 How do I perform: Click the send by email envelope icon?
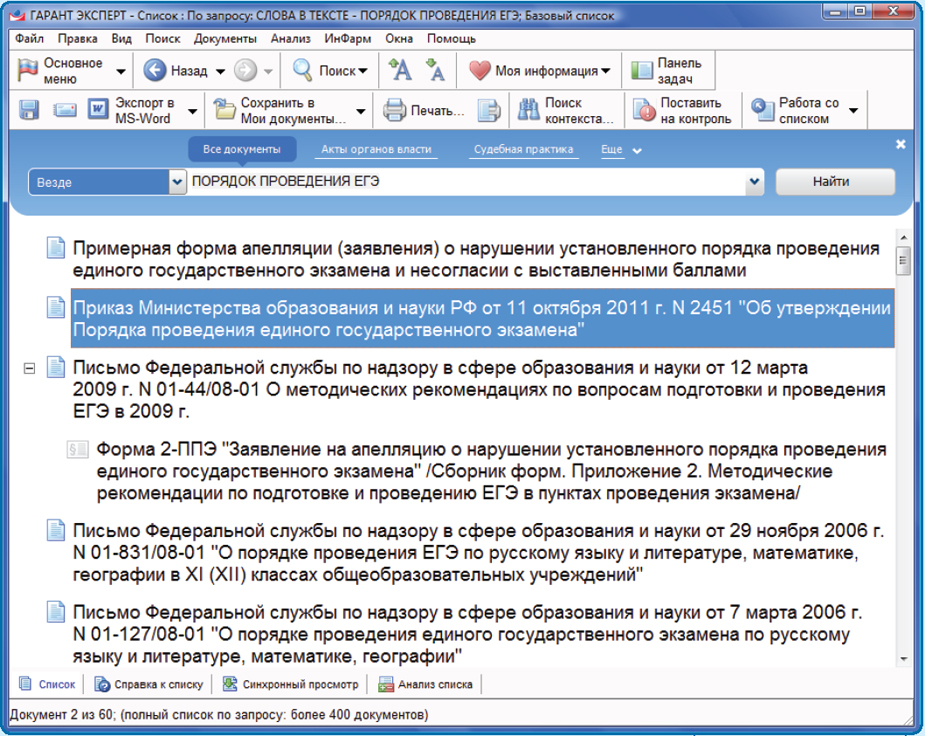coord(65,110)
